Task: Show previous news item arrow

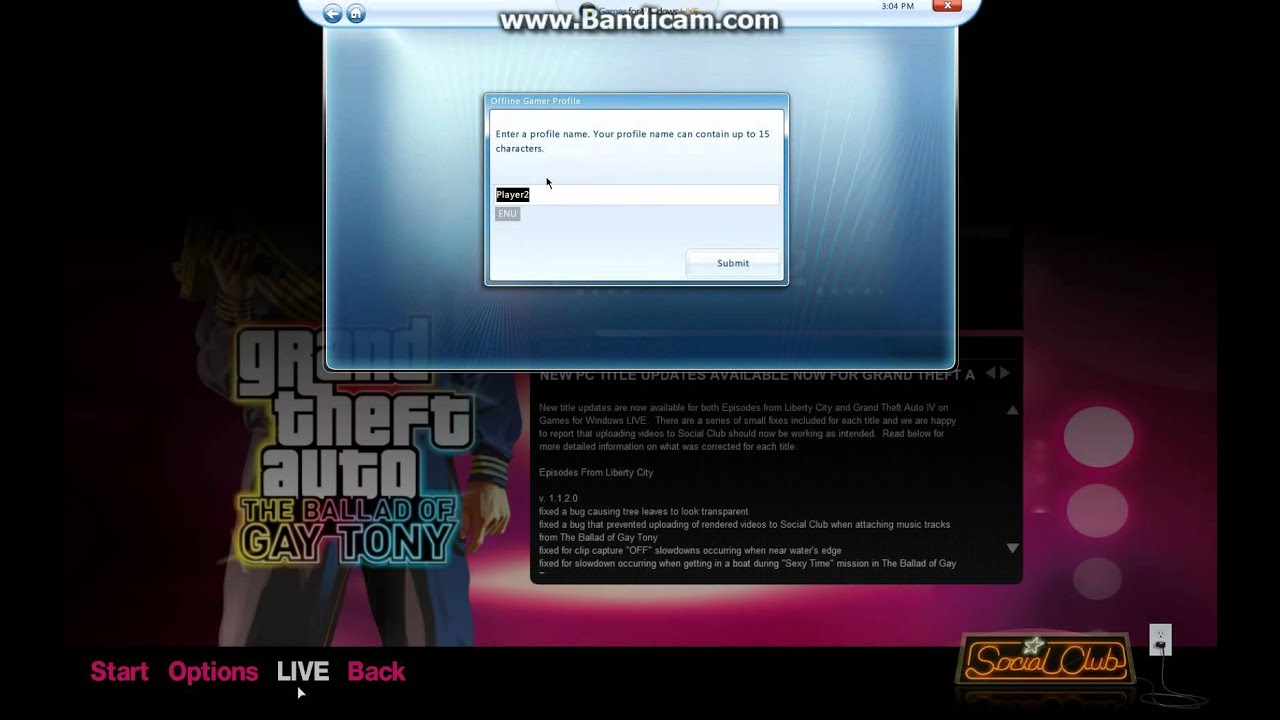Action: [991, 373]
